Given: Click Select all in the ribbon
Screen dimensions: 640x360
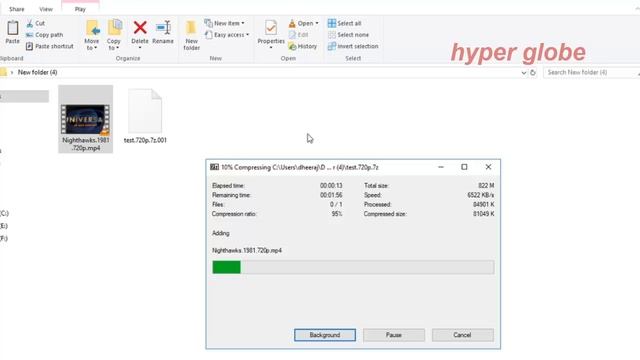Looking at the screenshot, I should (344, 23).
